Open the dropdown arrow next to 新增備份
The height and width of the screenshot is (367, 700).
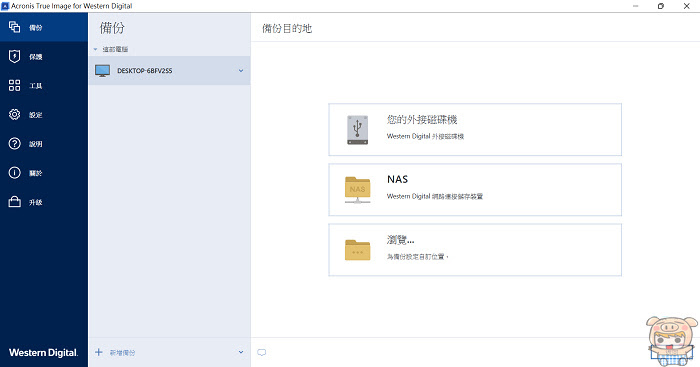[241, 352]
